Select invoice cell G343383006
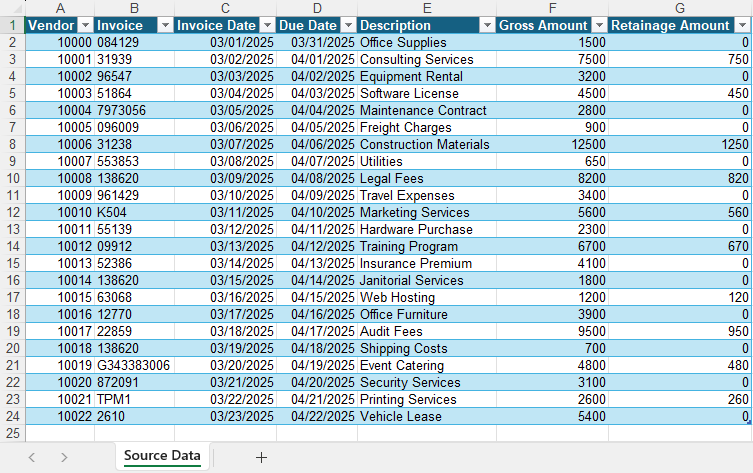This screenshot has height=473, width=753. [x=134, y=365]
